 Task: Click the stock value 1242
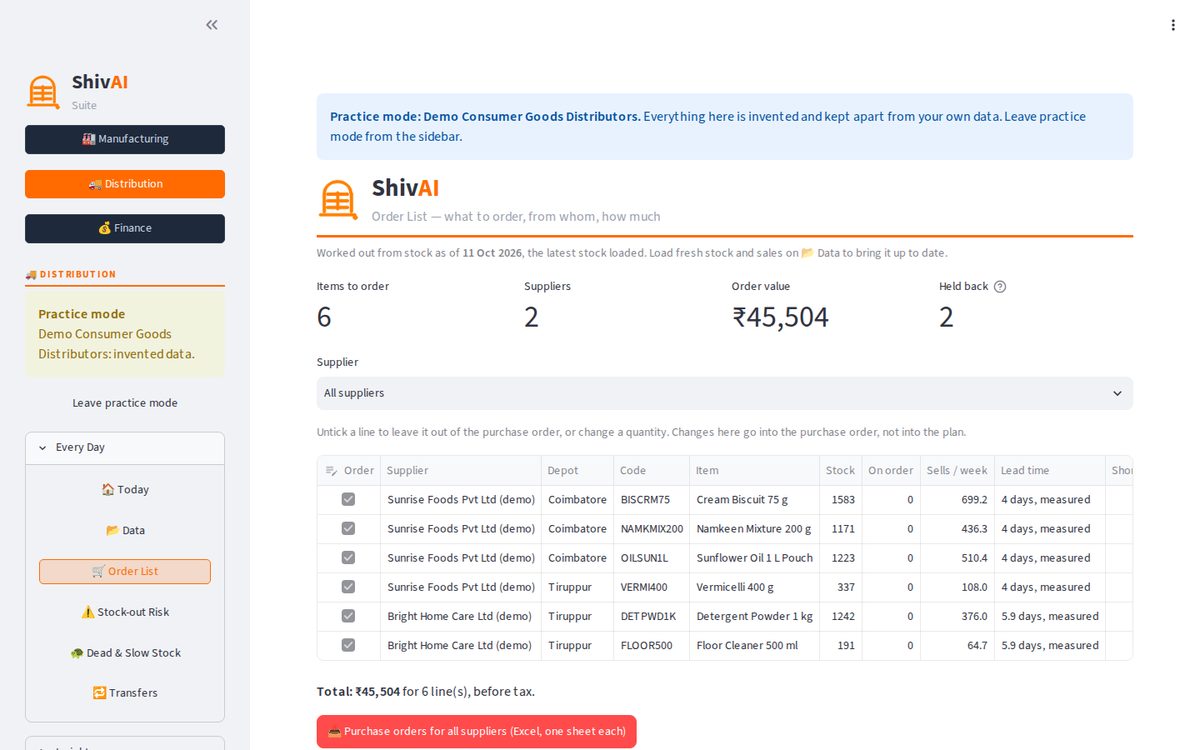tap(841, 616)
